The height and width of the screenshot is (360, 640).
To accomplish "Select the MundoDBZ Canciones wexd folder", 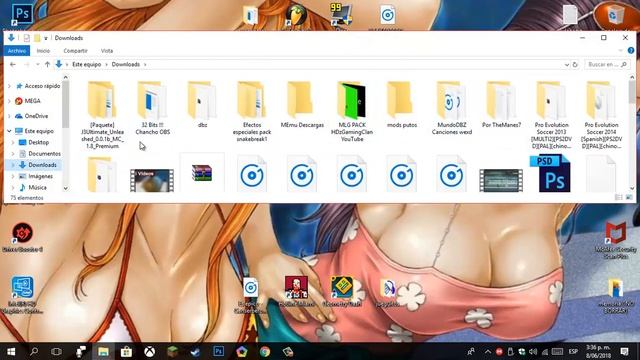I will click(451, 108).
